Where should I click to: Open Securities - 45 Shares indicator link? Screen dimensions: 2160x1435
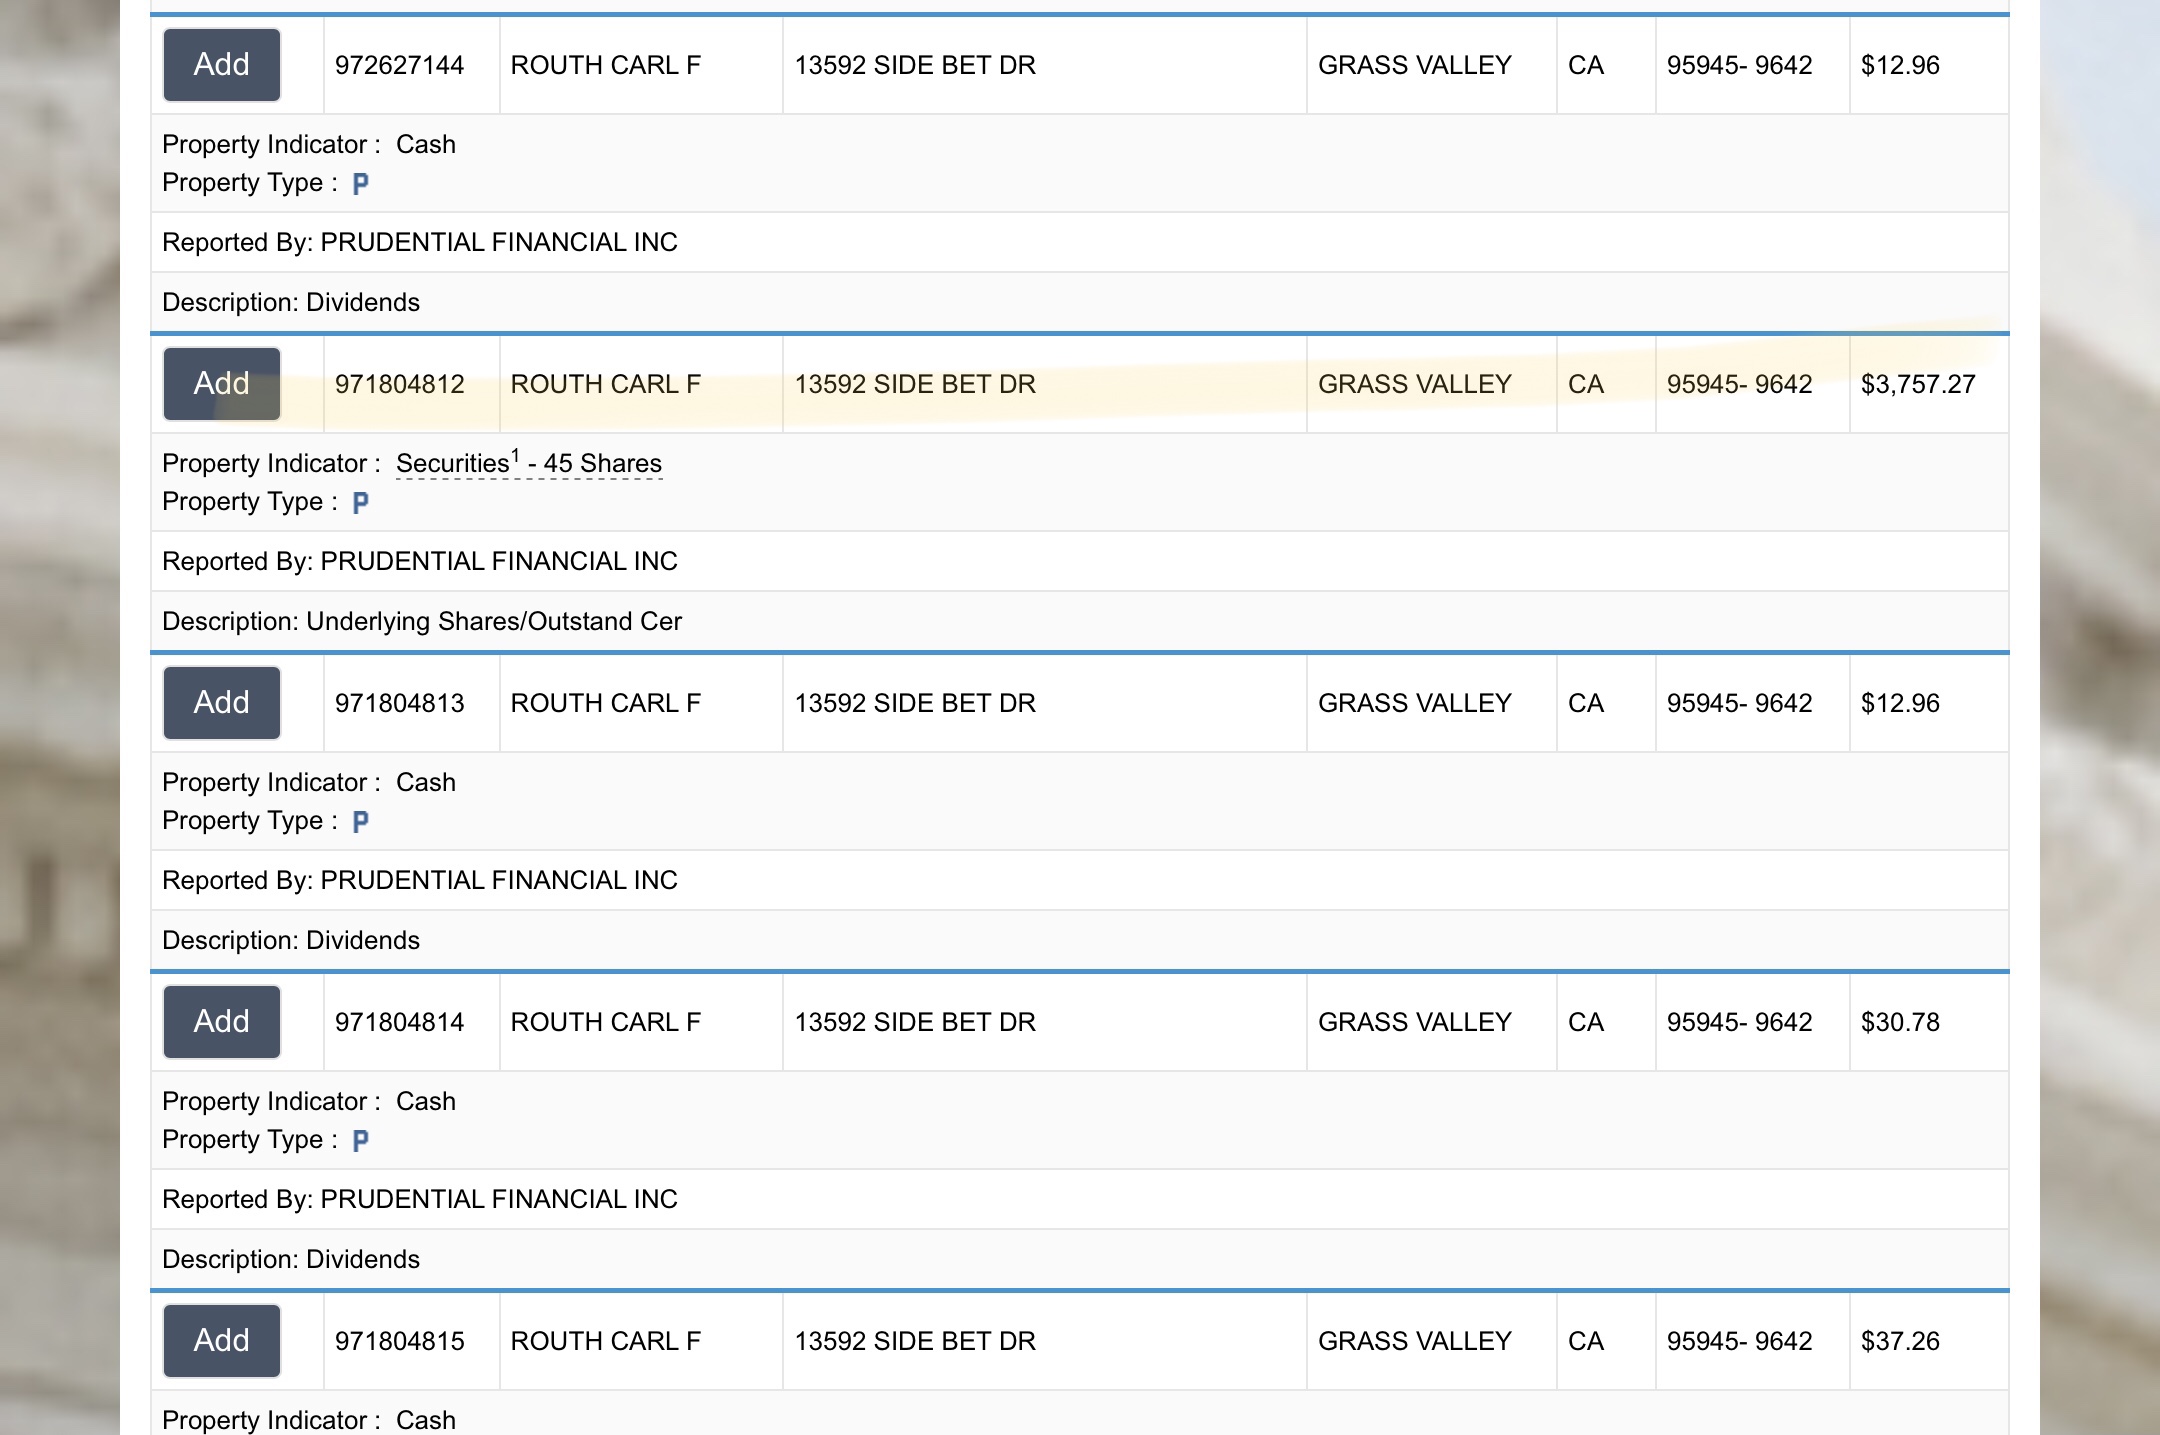[x=529, y=463]
